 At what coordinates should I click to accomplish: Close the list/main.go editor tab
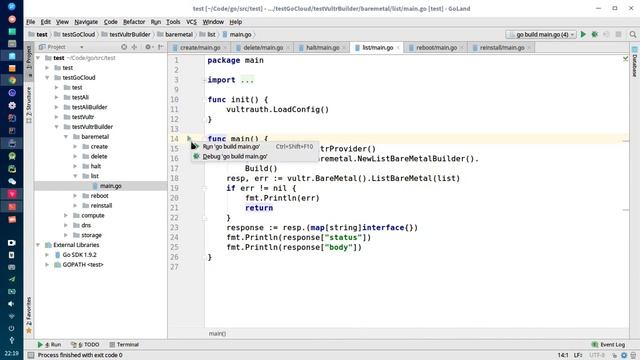pyautogui.click(x=398, y=48)
